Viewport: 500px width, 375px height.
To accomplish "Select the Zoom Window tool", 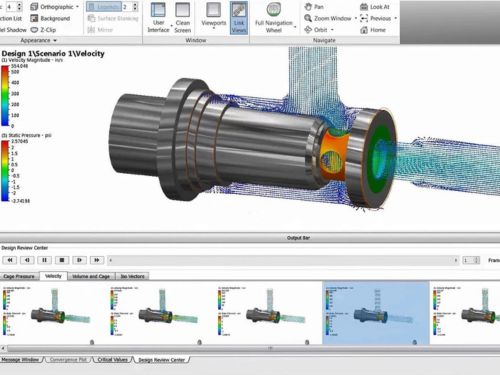I will pos(328,18).
